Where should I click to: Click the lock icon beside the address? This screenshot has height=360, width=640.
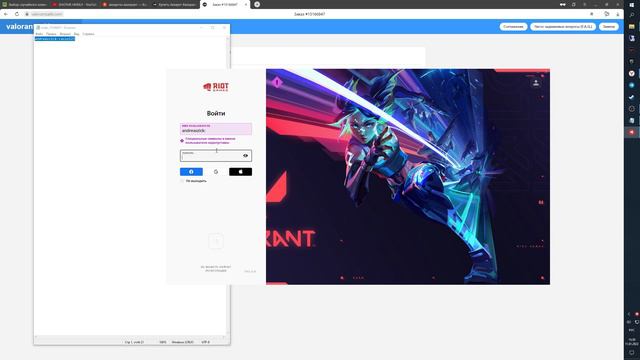[x=27, y=14]
